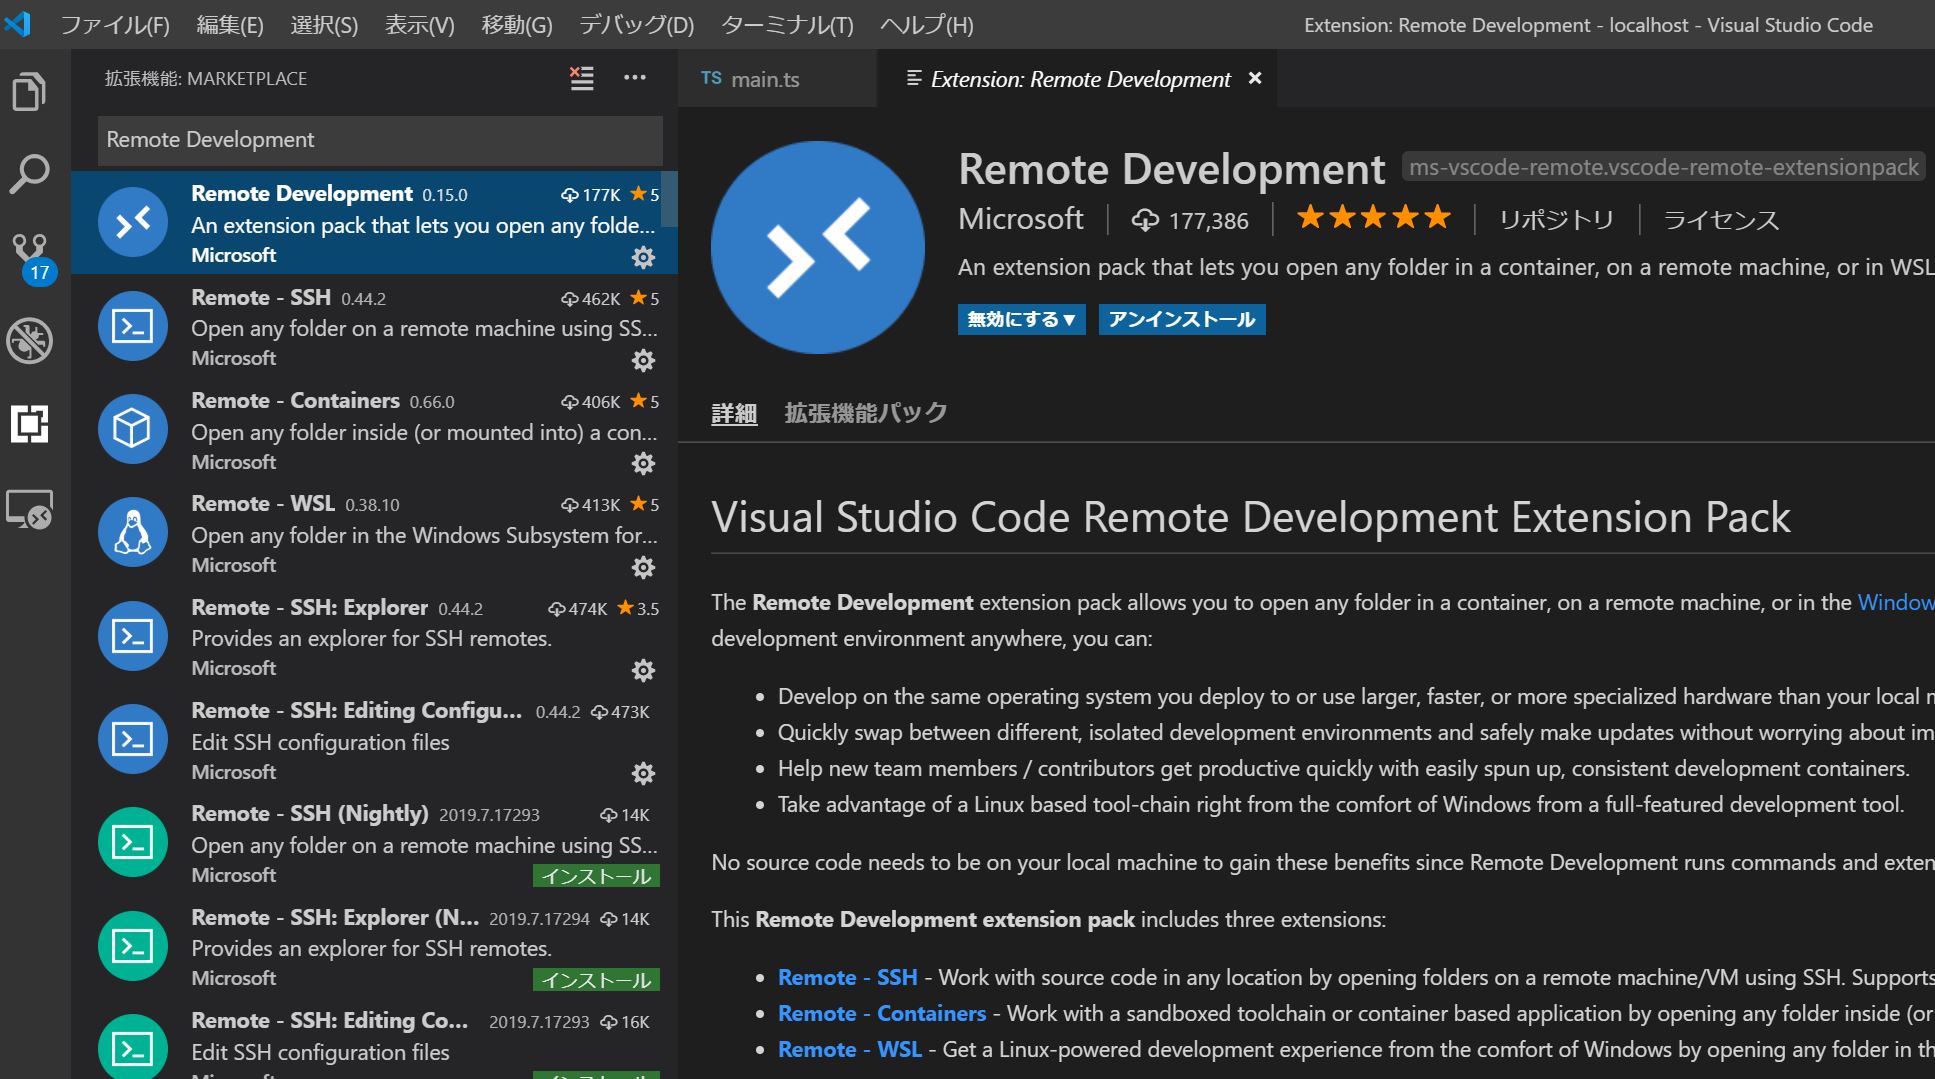This screenshot has height=1079, width=1935.
Task: Click the gear icon for Remote - WSL
Action: (x=643, y=568)
